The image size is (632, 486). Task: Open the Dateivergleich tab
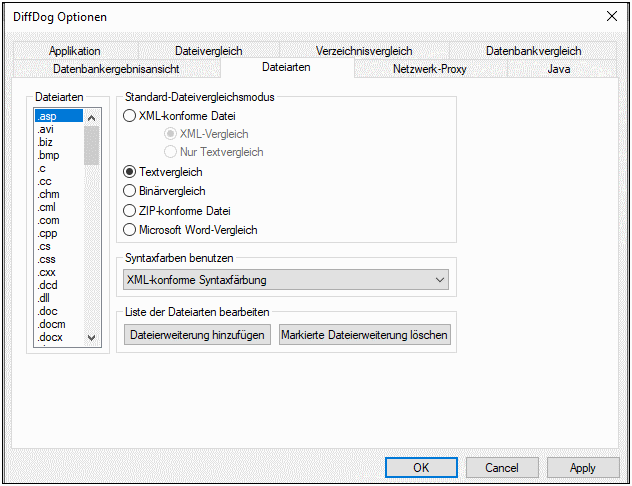pyautogui.click(x=209, y=51)
